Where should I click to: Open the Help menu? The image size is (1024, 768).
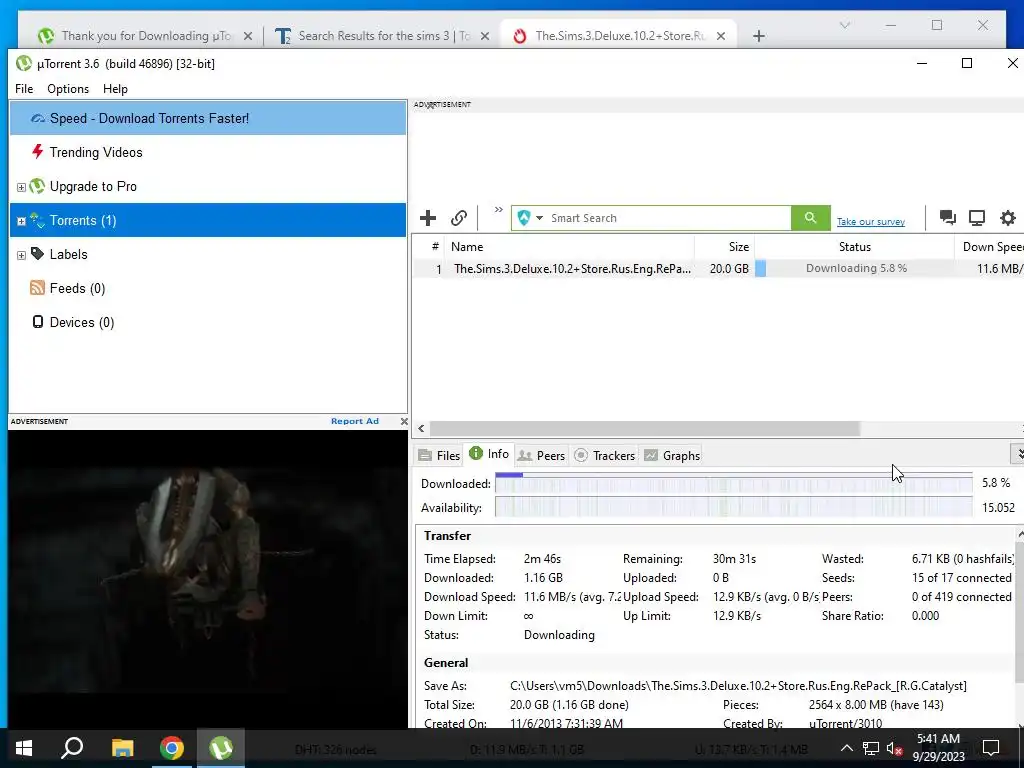pyautogui.click(x=115, y=89)
